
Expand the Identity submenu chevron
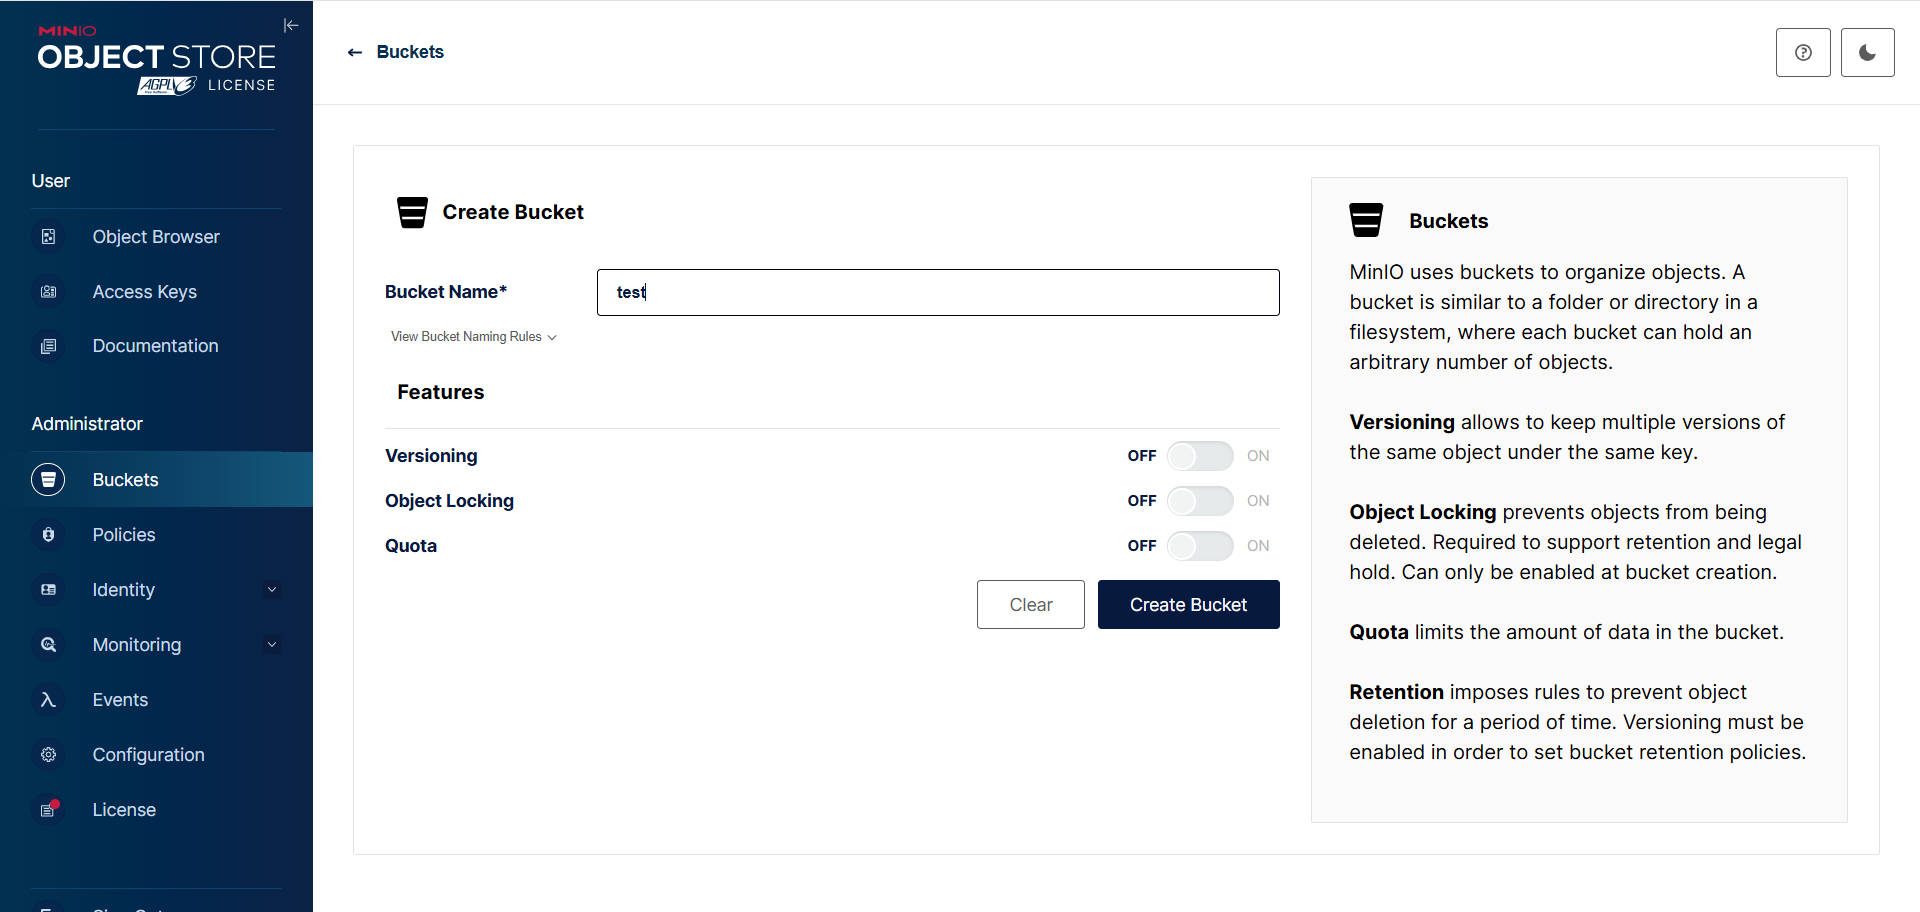click(x=272, y=590)
